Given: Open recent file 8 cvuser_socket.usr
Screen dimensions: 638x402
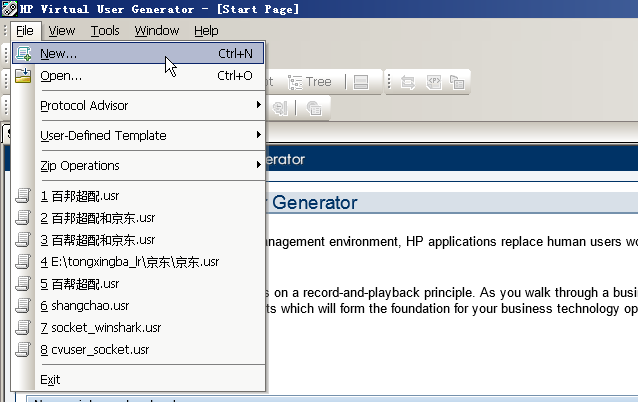Looking at the screenshot, I should (x=138, y=350).
